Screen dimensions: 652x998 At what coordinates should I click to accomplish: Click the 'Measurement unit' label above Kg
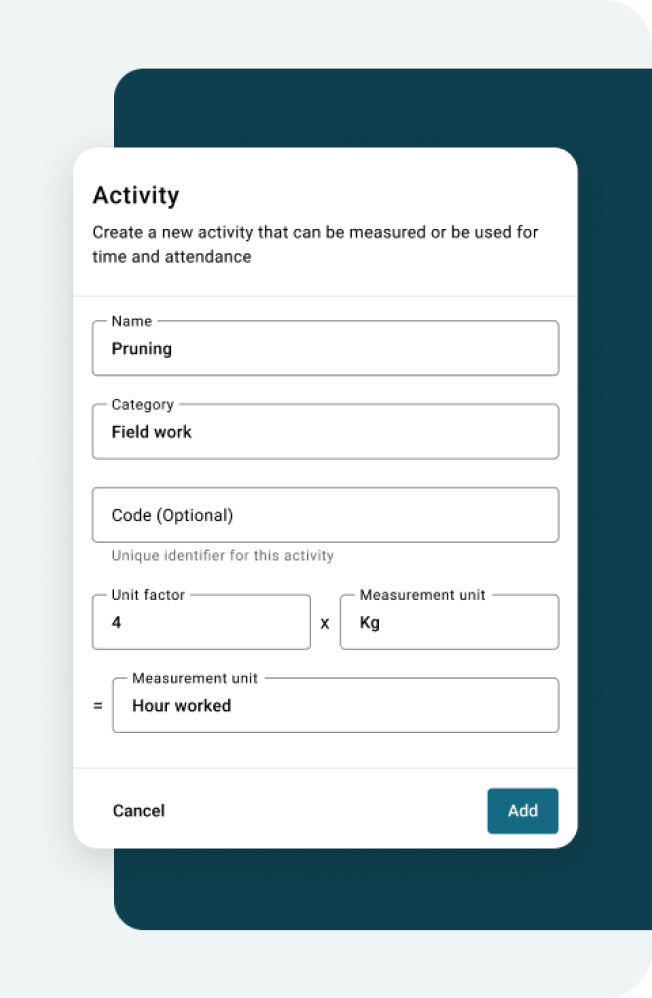pyautogui.click(x=422, y=595)
